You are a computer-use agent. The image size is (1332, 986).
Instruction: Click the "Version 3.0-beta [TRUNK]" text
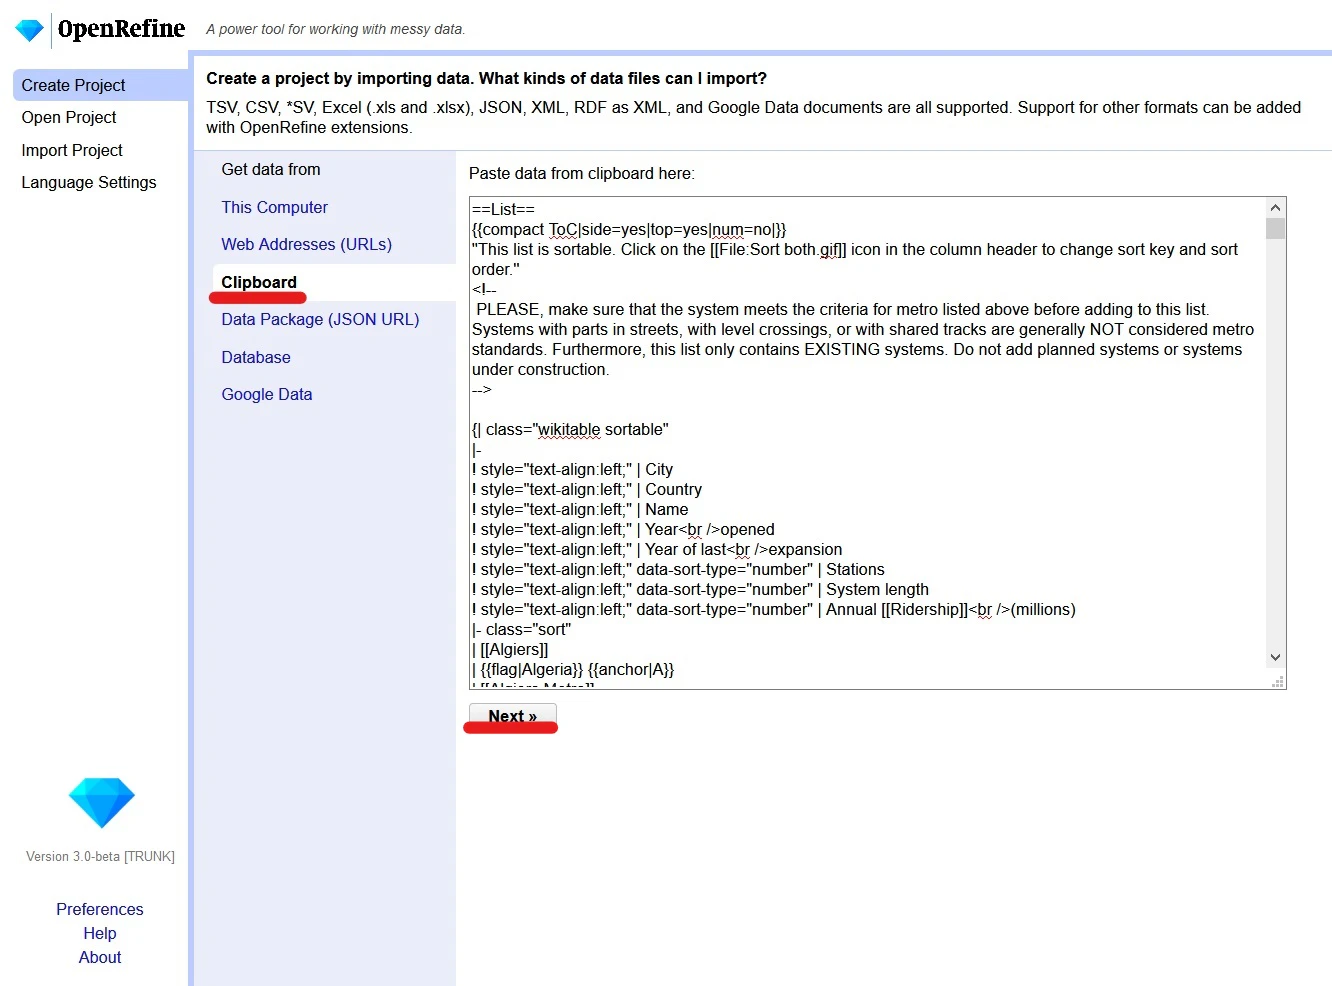(x=100, y=856)
